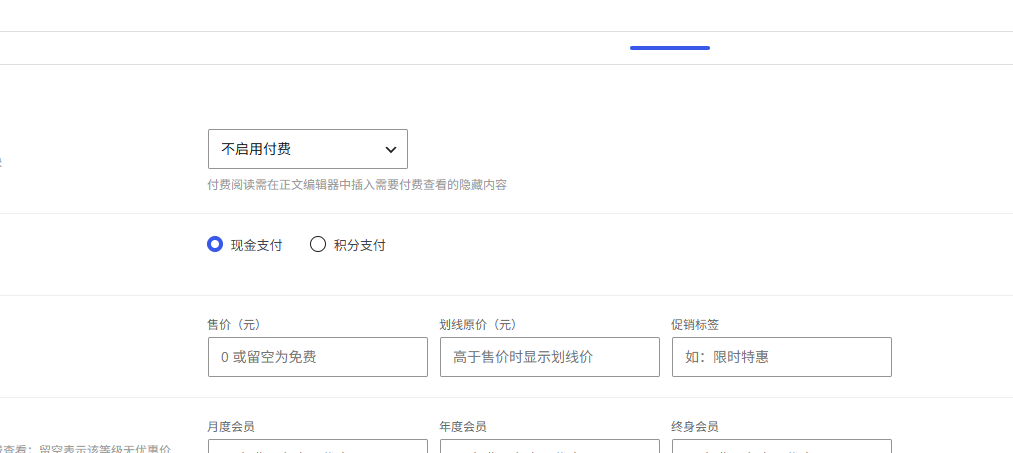Click the 月度会员 label
1013x453 pixels.
click(x=231, y=427)
